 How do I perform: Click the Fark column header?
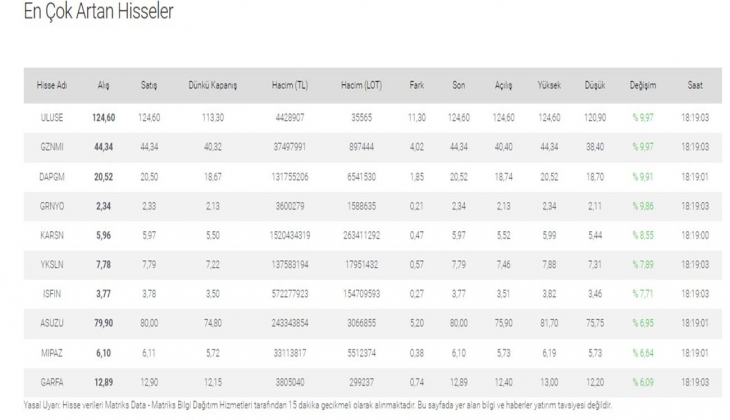(x=417, y=86)
